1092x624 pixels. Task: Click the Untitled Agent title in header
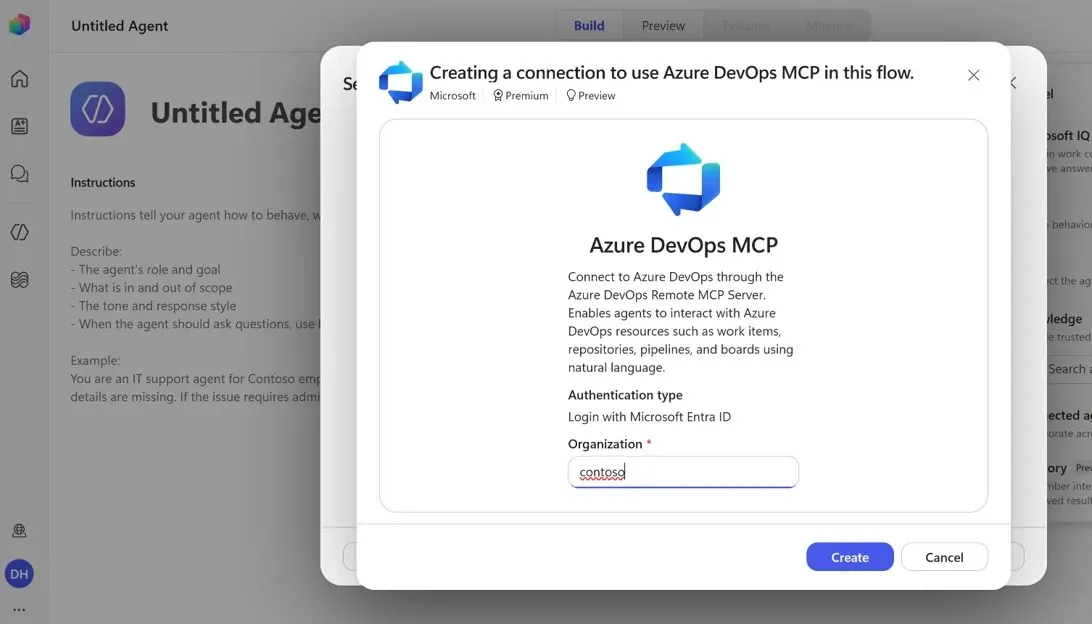pyautogui.click(x=120, y=26)
